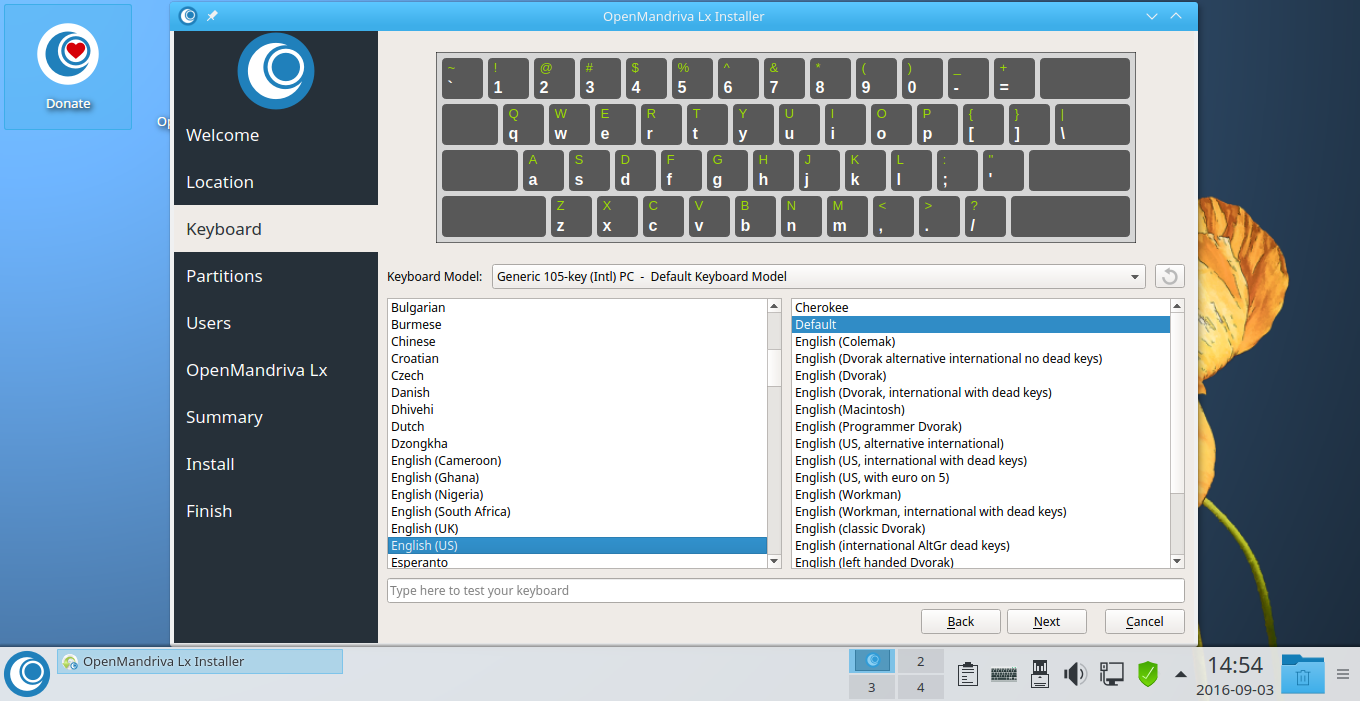Select Dzongkha keyboard language
Screen dimensions: 1360x701
(577, 443)
